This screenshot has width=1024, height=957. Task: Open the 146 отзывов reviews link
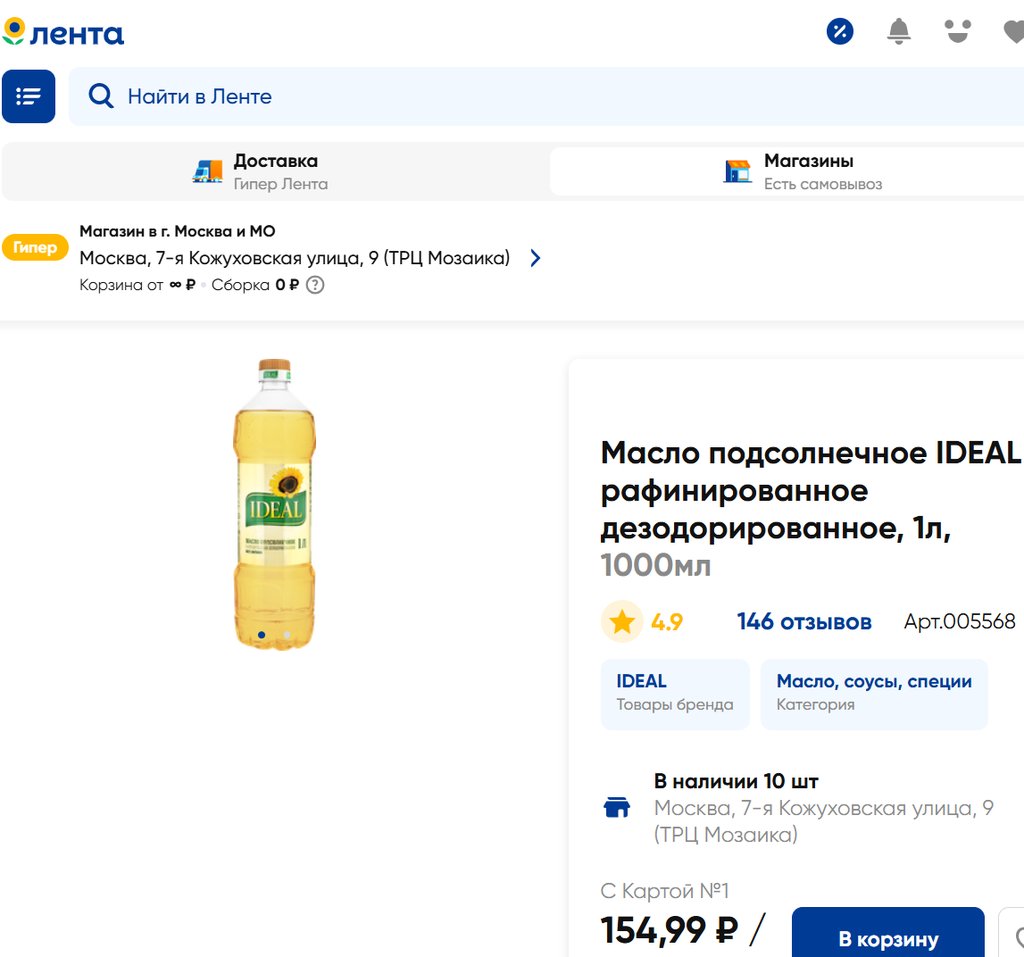point(804,621)
